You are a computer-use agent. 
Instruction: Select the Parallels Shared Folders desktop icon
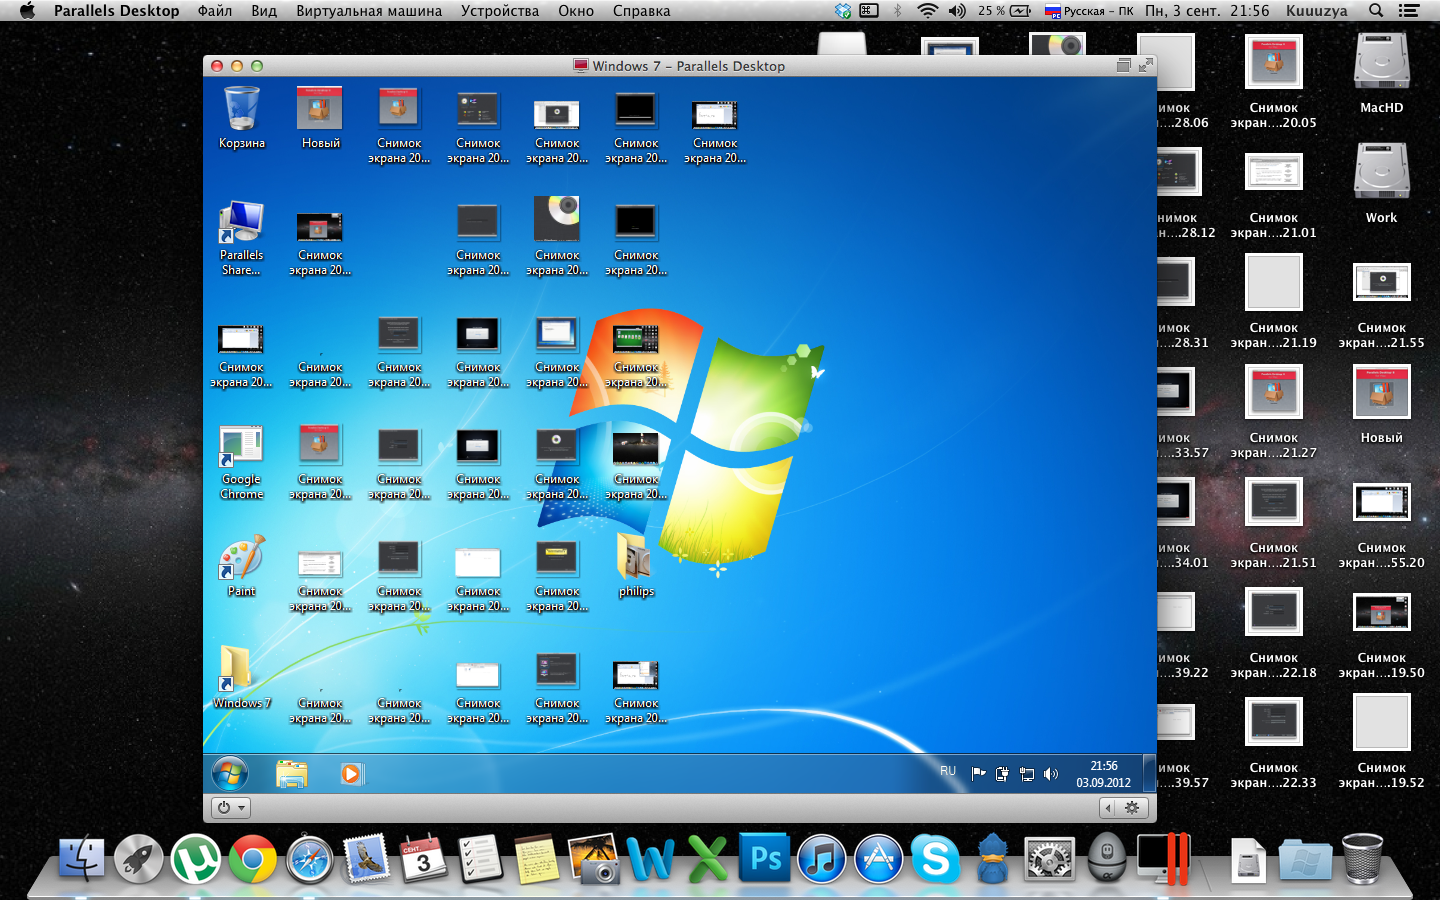click(x=242, y=224)
